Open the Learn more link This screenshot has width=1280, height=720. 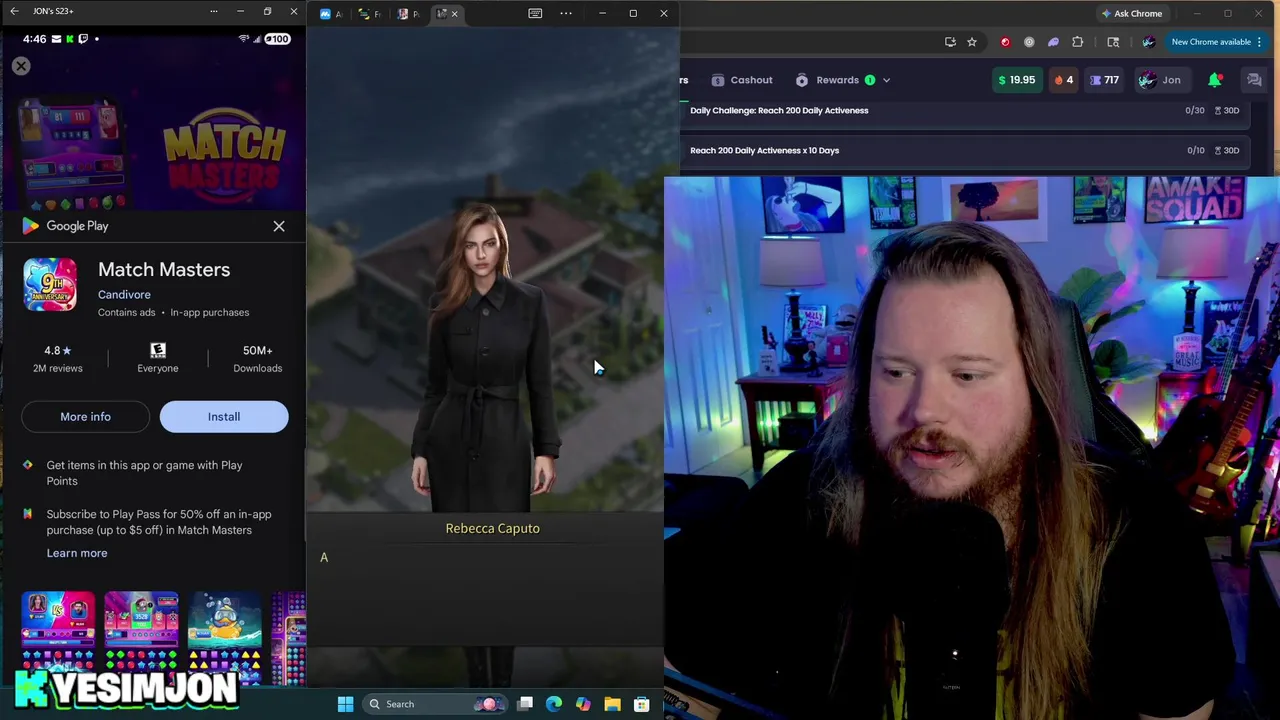pyautogui.click(x=77, y=553)
